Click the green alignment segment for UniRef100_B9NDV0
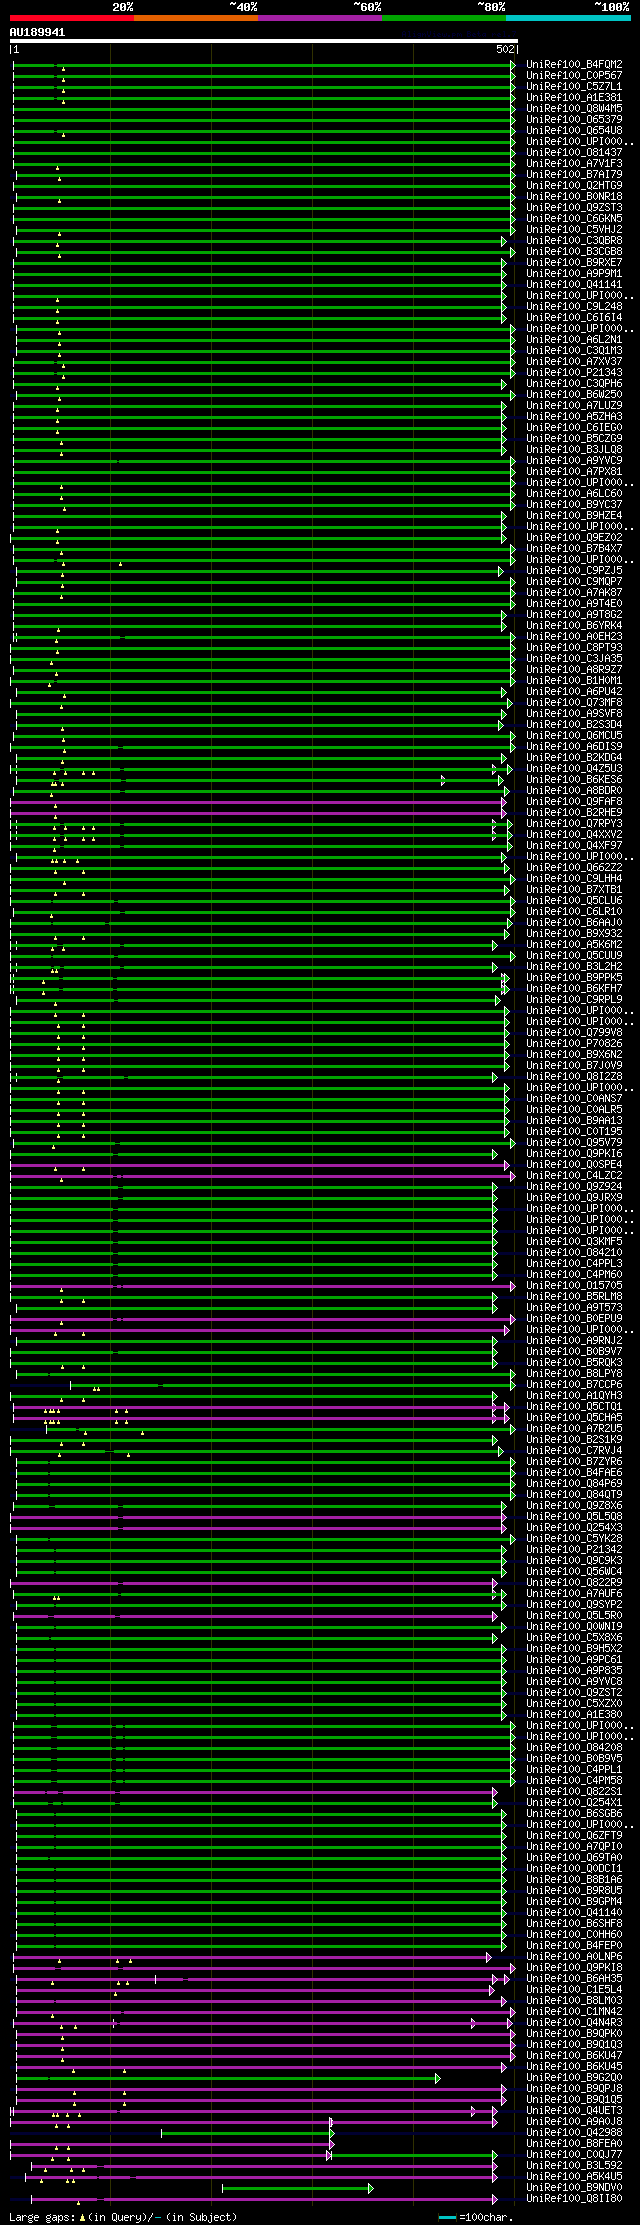 (297, 2187)
